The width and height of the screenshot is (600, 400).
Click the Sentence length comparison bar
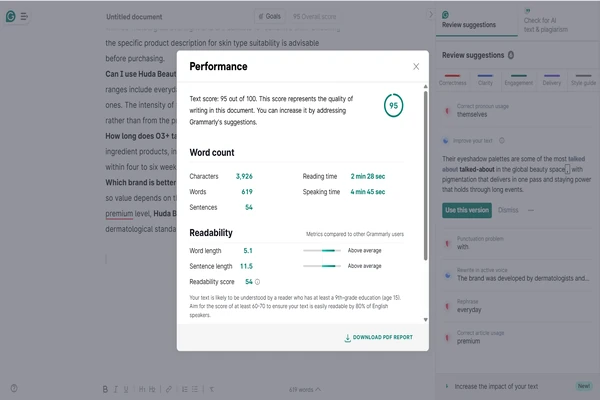(x=322, y=266)
